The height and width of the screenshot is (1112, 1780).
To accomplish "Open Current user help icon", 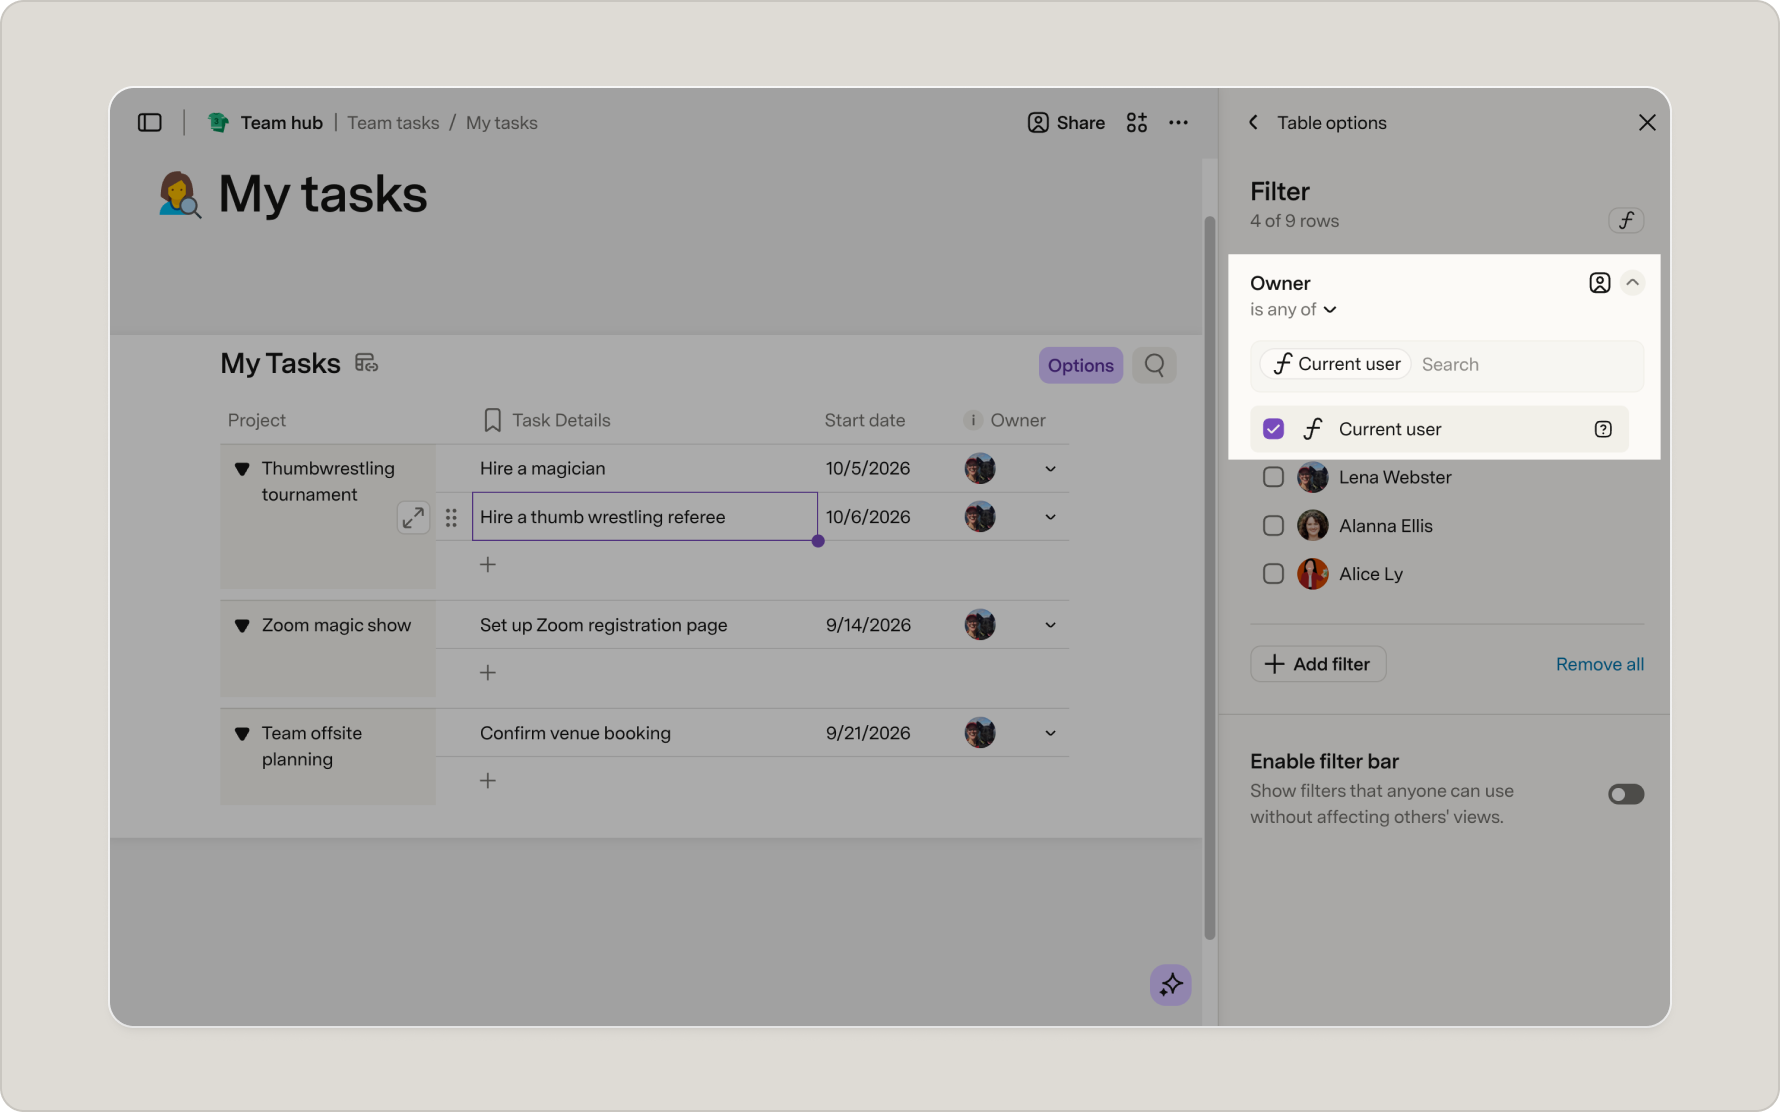I will [1603, 429].
